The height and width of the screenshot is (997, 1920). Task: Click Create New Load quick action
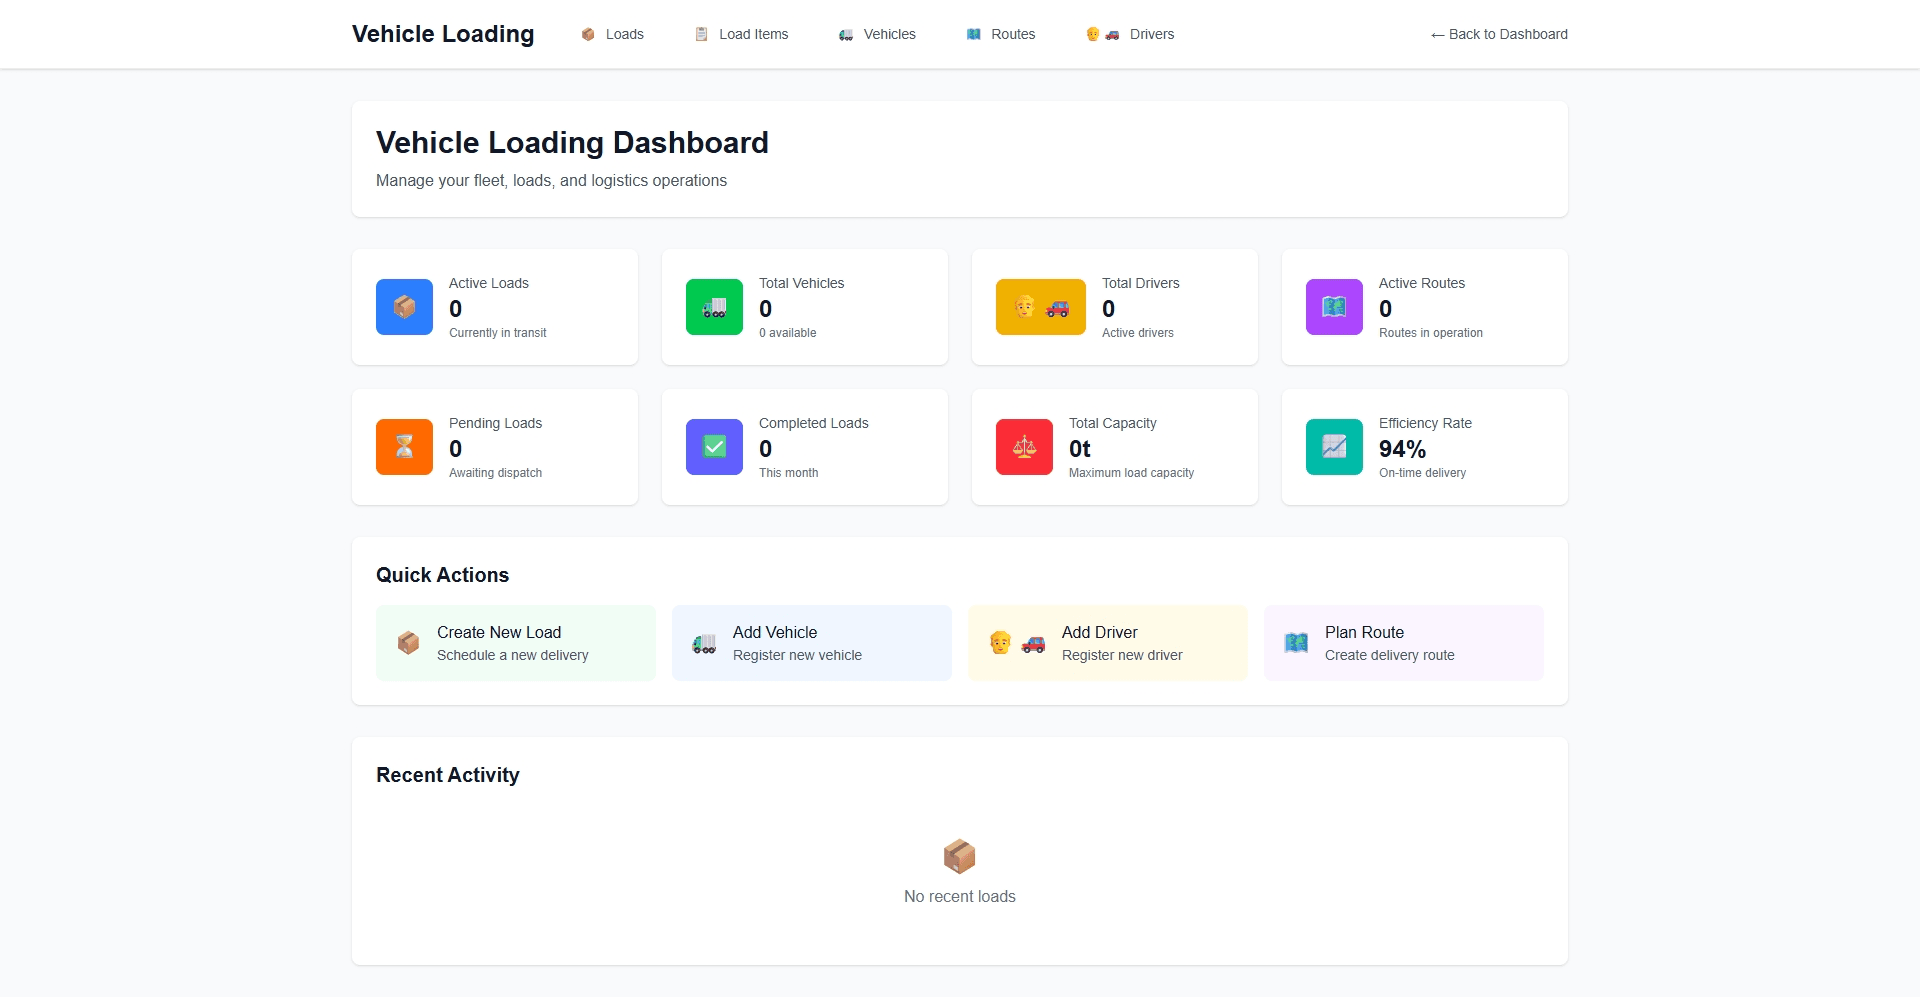click(515, 643)
